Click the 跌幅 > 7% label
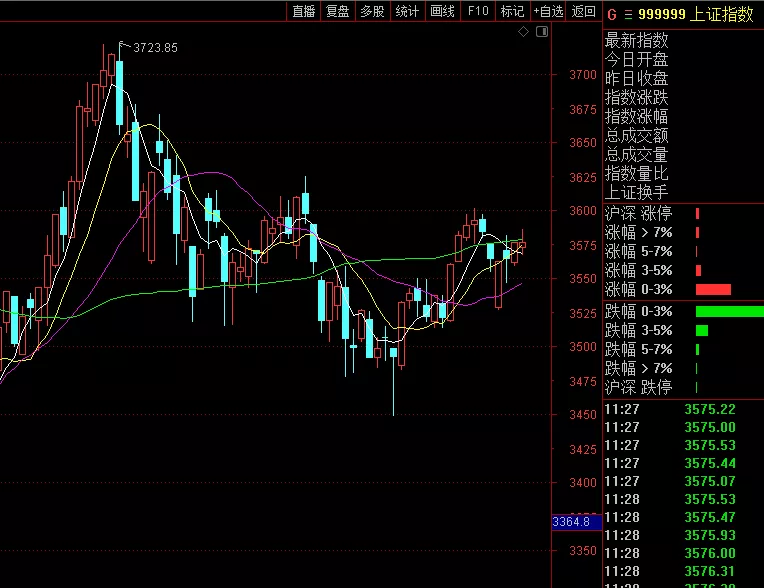Viewport: 764px width, 588px height. click(x=639, y=368)
